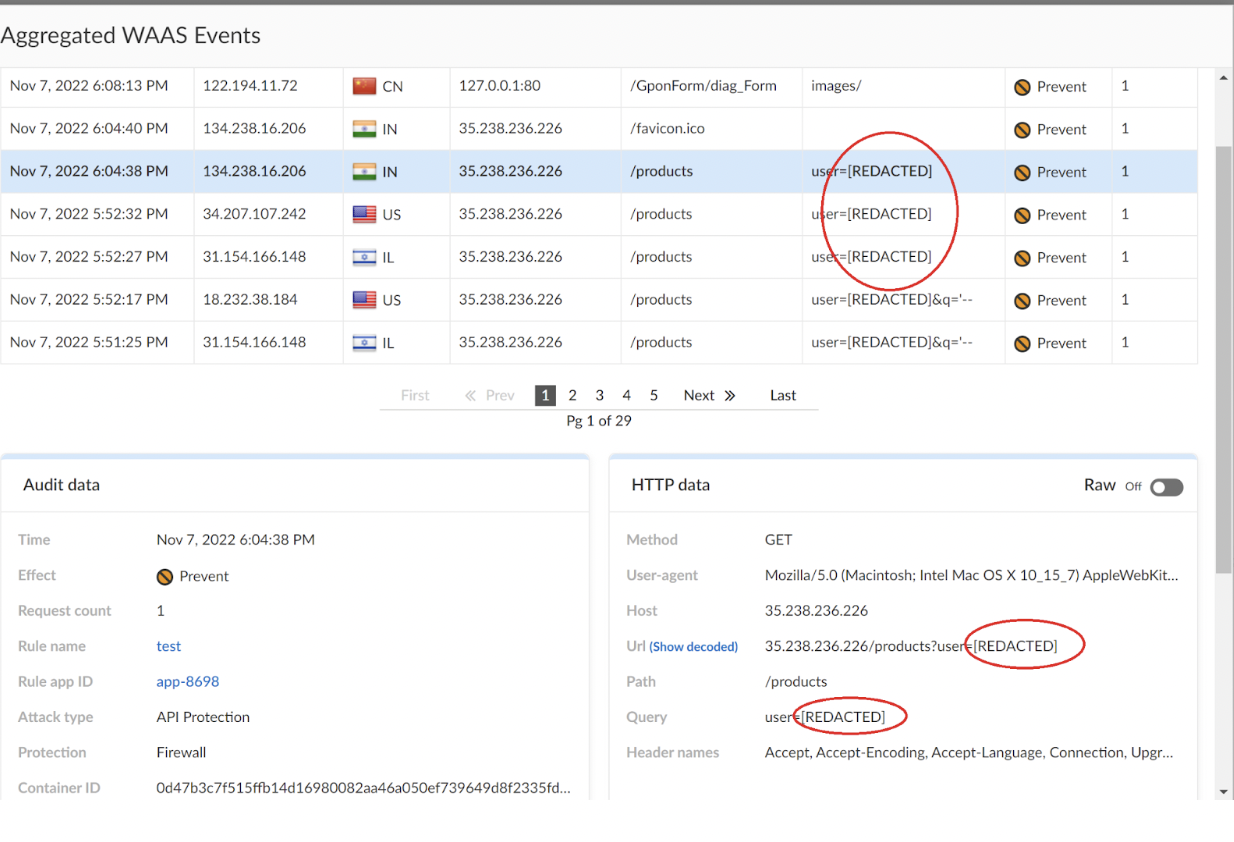The image size is (1234, 842).
Task: Click Aggregated WAAS Events title
Action: click(131, 36)
